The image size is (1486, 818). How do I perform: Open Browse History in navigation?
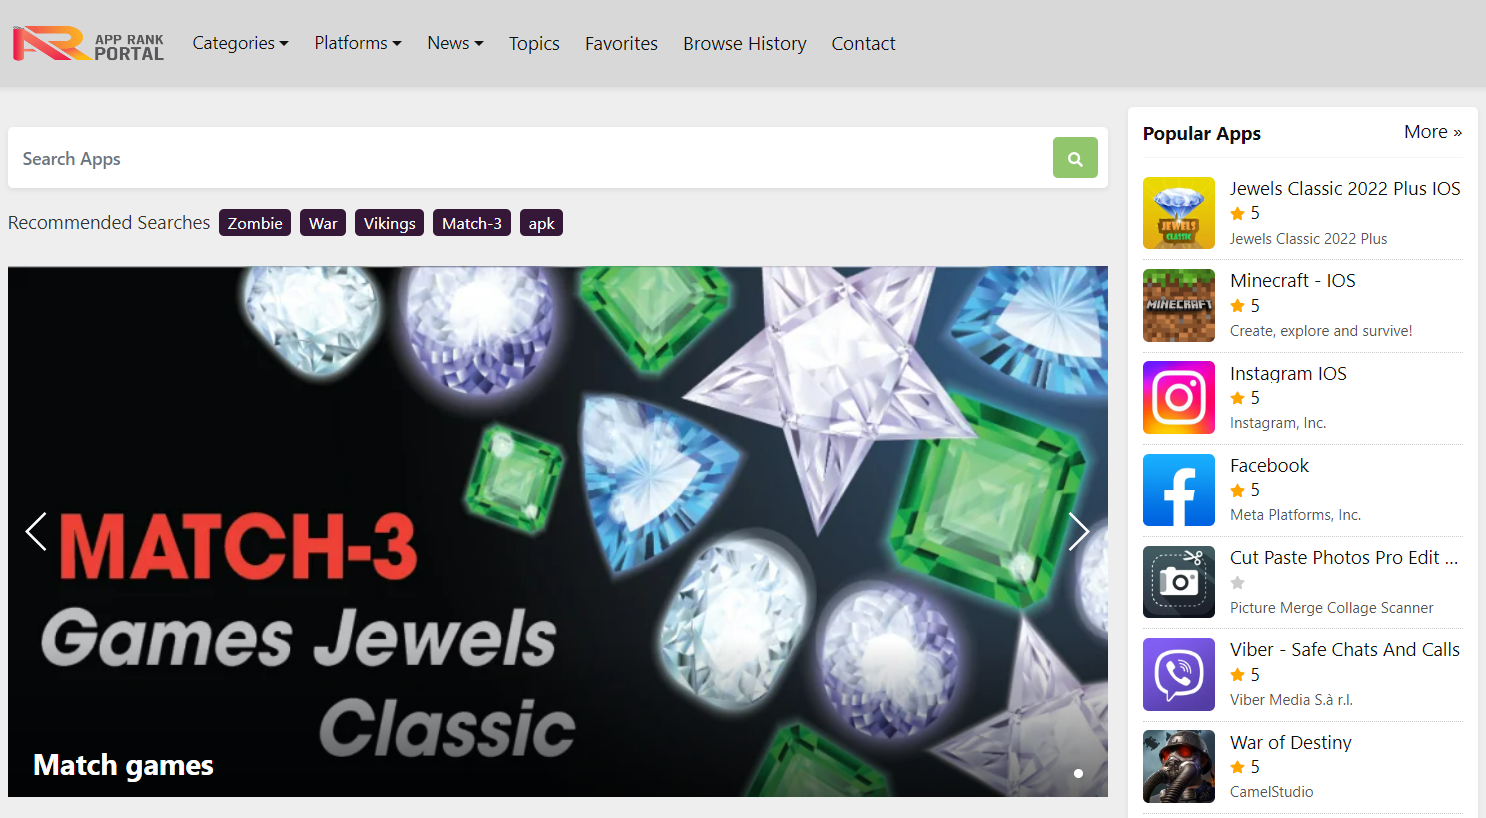tap(745, 43)
